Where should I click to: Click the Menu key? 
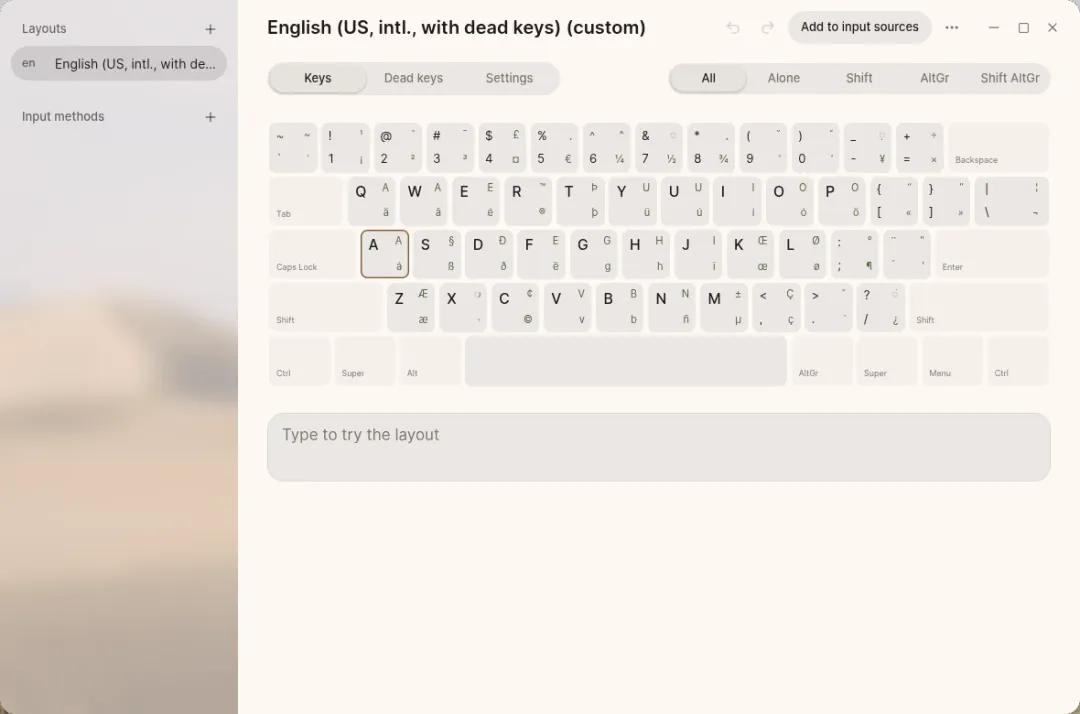click(x=953, y=360)
